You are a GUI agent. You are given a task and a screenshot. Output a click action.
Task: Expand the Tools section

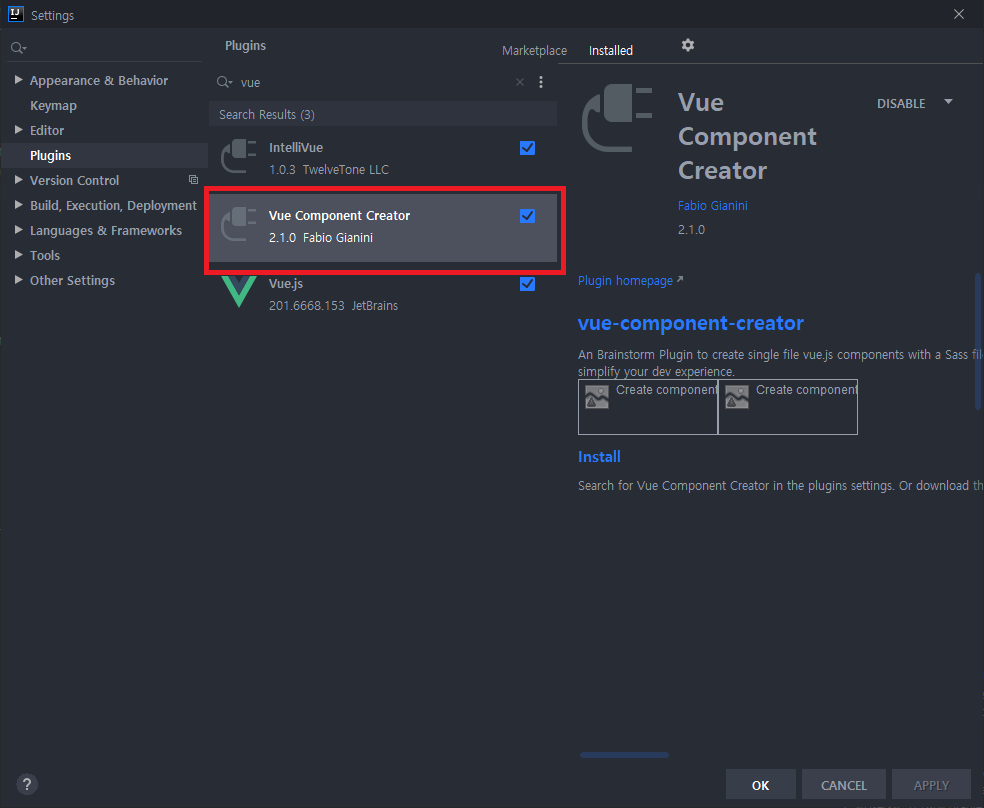point(18,255)
